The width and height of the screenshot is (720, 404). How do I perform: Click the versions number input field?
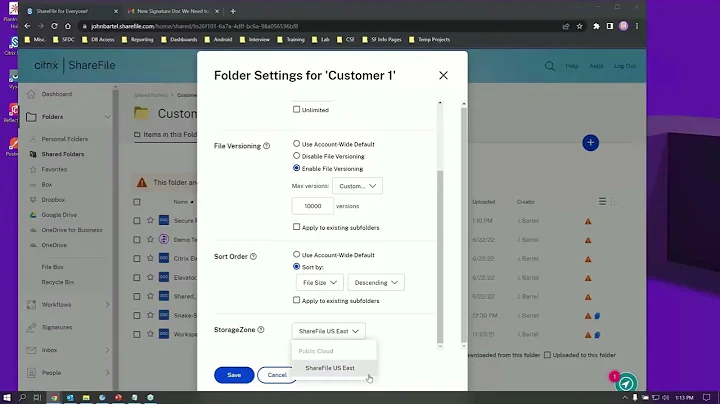(313, 206)
